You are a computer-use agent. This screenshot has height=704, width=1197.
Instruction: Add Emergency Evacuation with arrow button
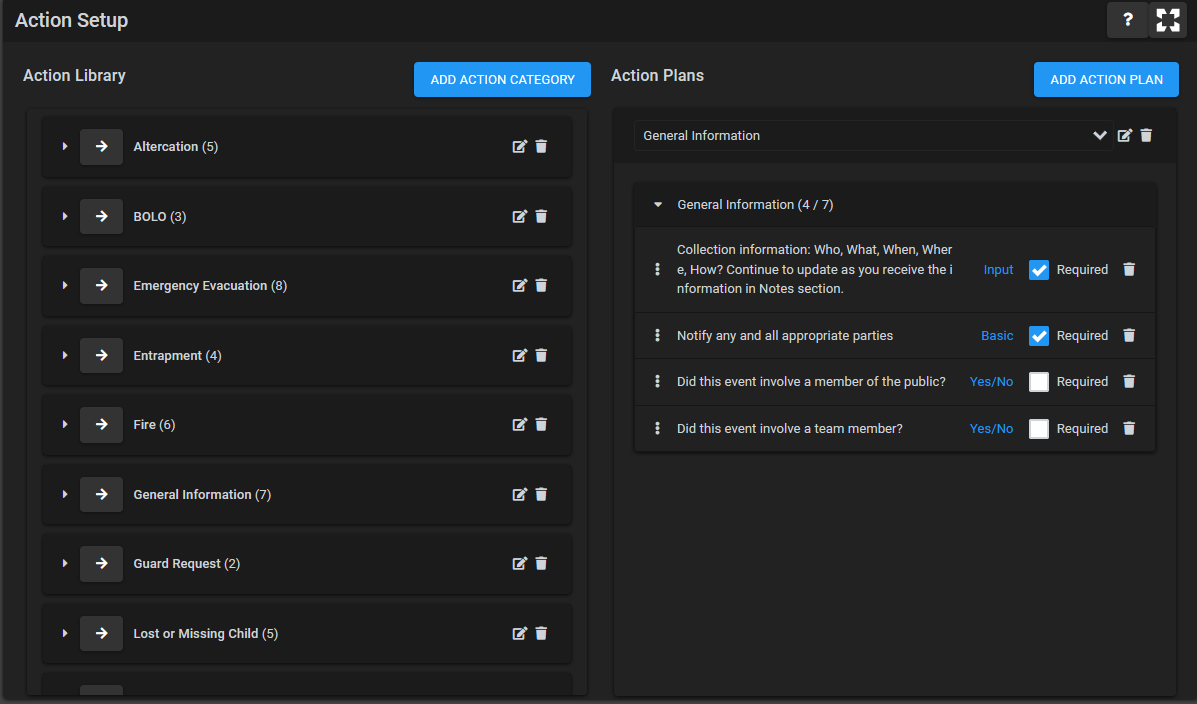(x=102, y=286)
